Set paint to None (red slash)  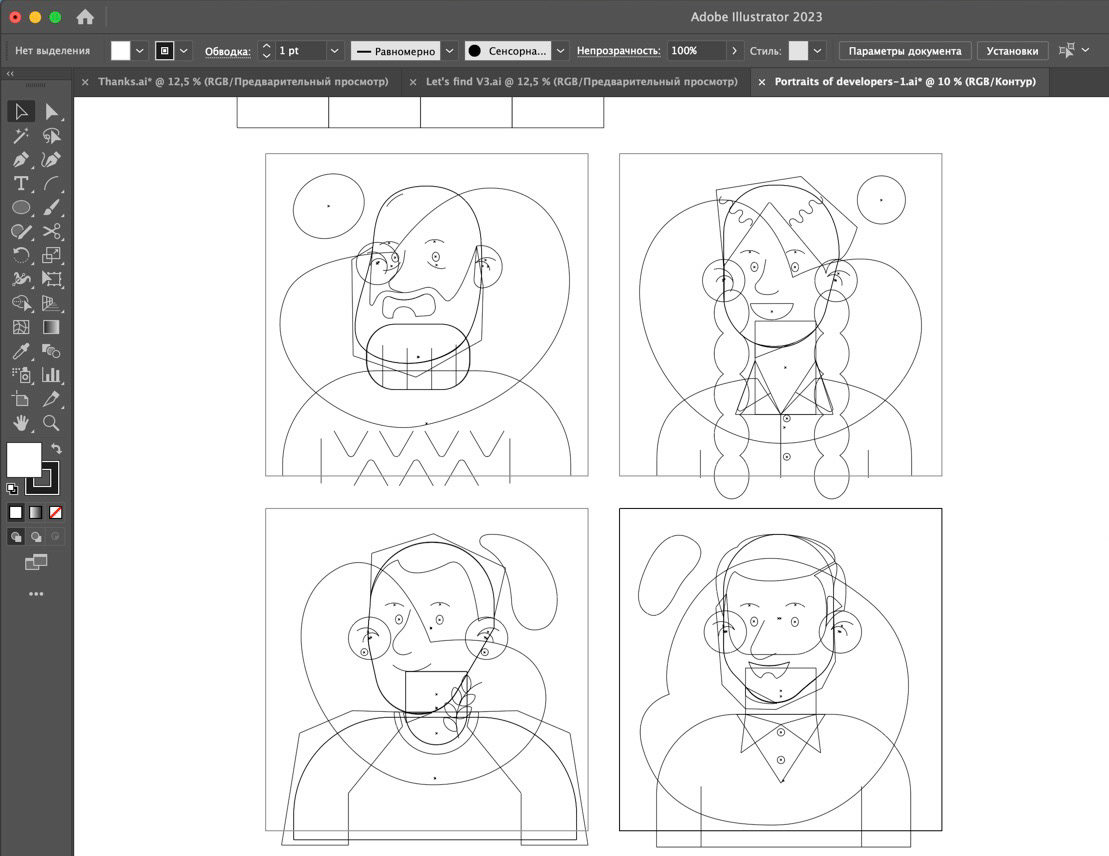tap(56, 513)
